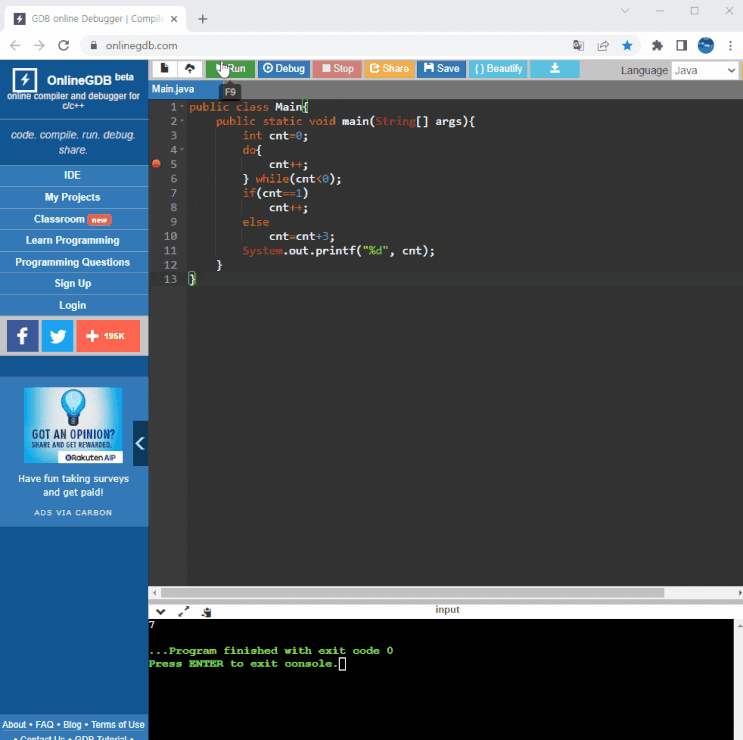
Task: Collapse the console panel chevron
Action: [160, 611]
